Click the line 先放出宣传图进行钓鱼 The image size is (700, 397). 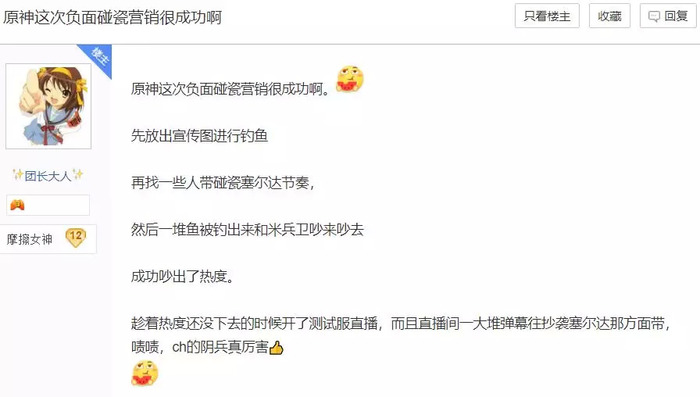tap(199, 136)
